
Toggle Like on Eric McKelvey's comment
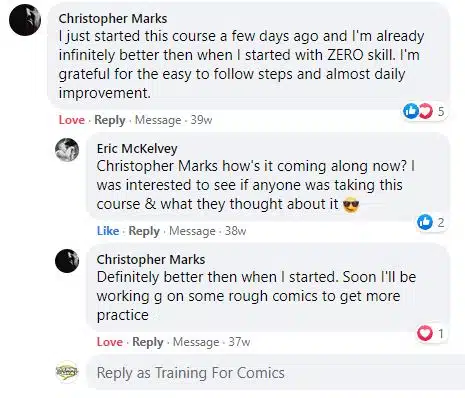click(108, 231)
